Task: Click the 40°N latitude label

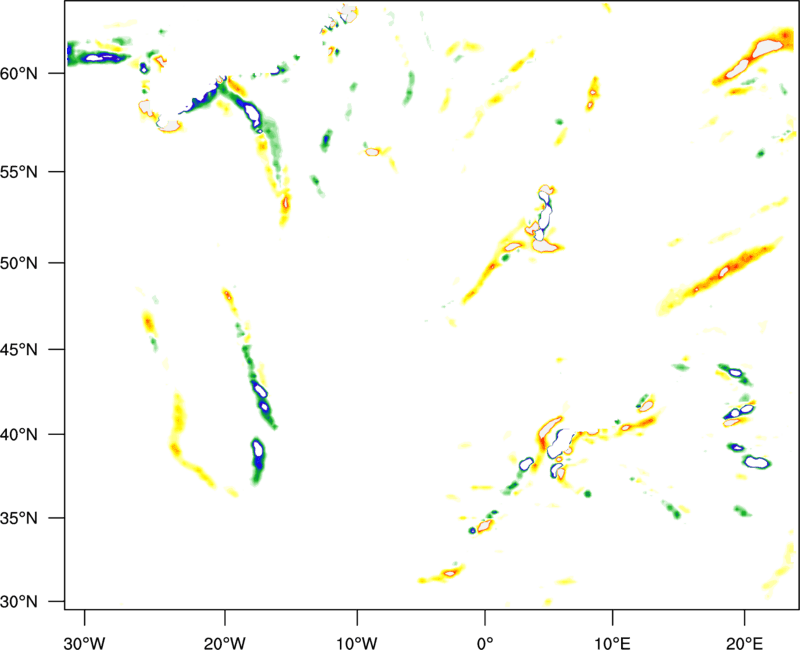Action: 19,435
